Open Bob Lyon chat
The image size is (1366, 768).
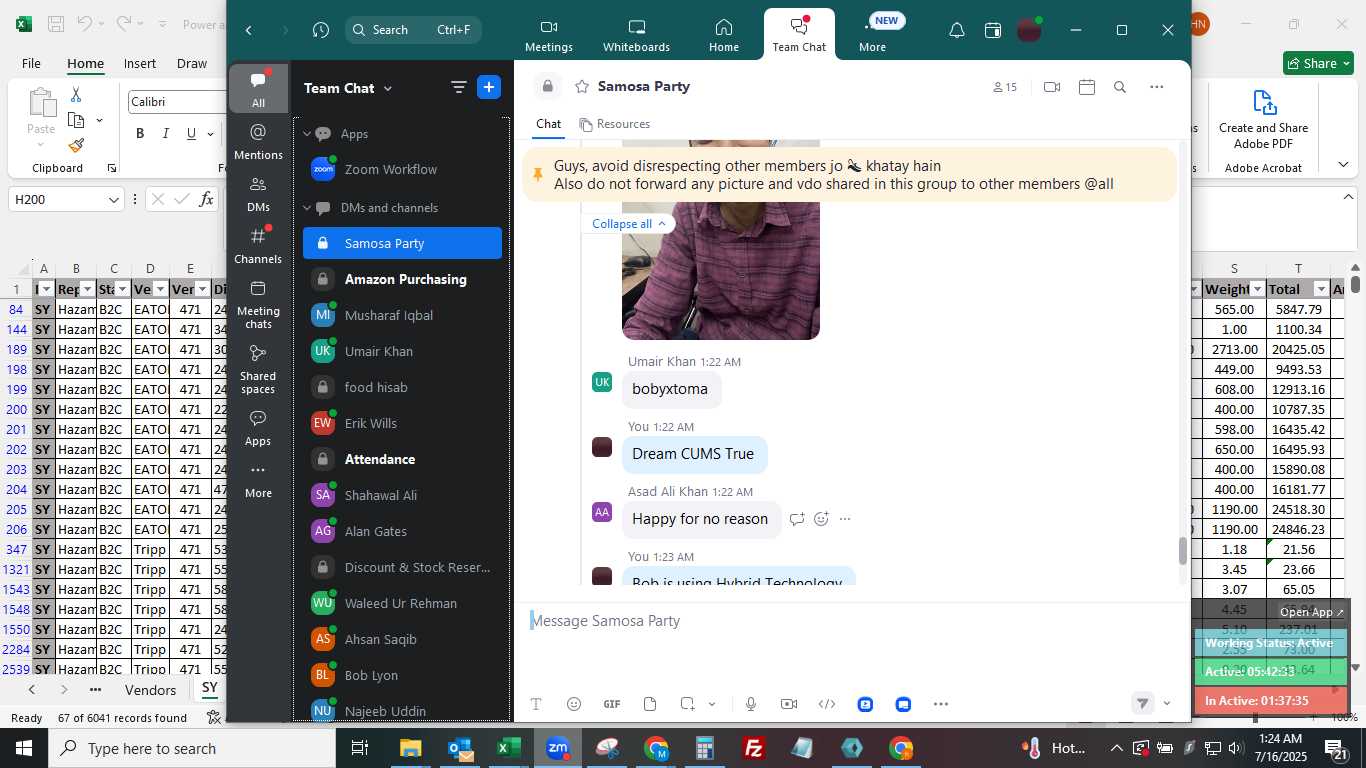click(x=402, y=675)
